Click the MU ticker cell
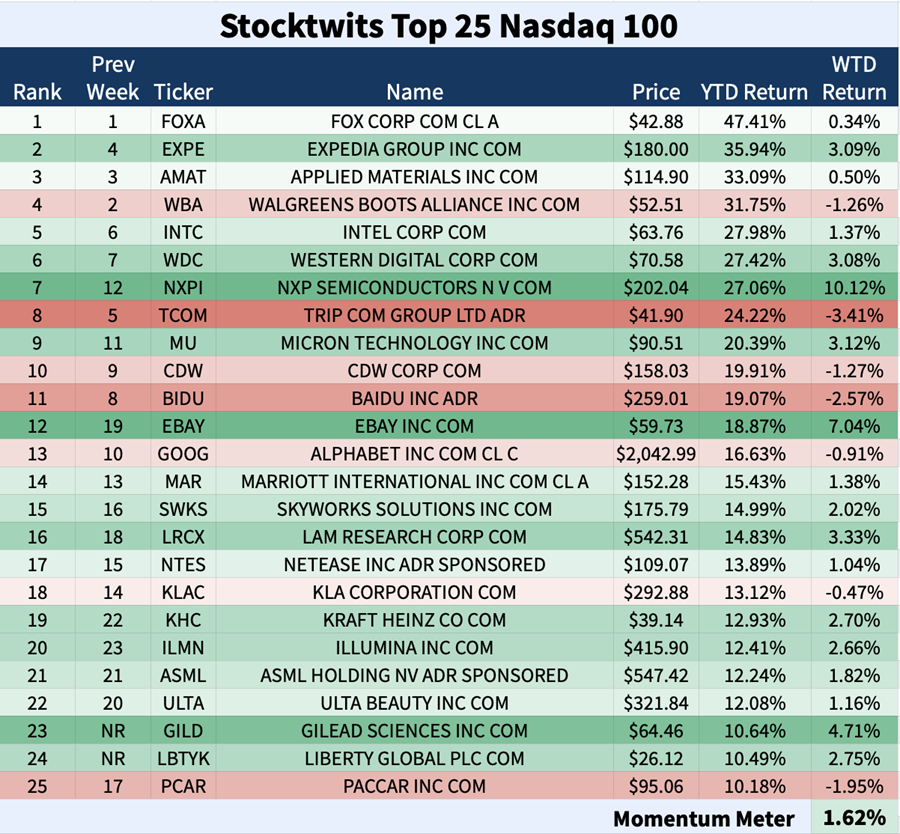Screen dimensions: 900x834 pos(183,343)
